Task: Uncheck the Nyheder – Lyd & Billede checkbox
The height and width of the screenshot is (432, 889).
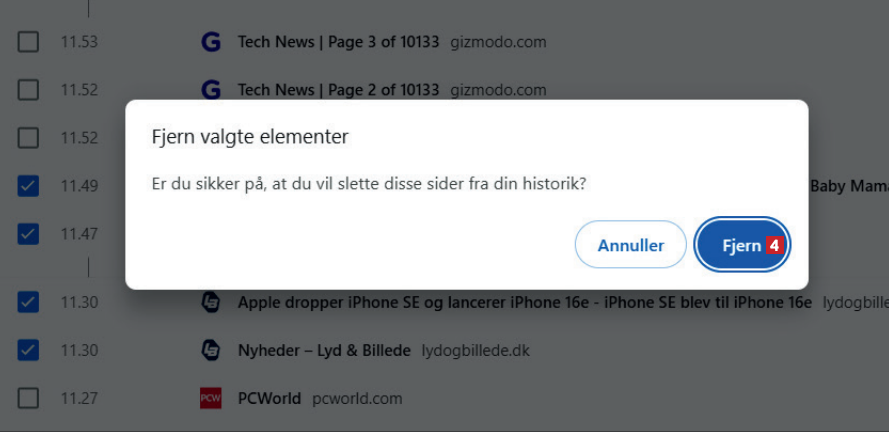Action: (x=29, y=350)
